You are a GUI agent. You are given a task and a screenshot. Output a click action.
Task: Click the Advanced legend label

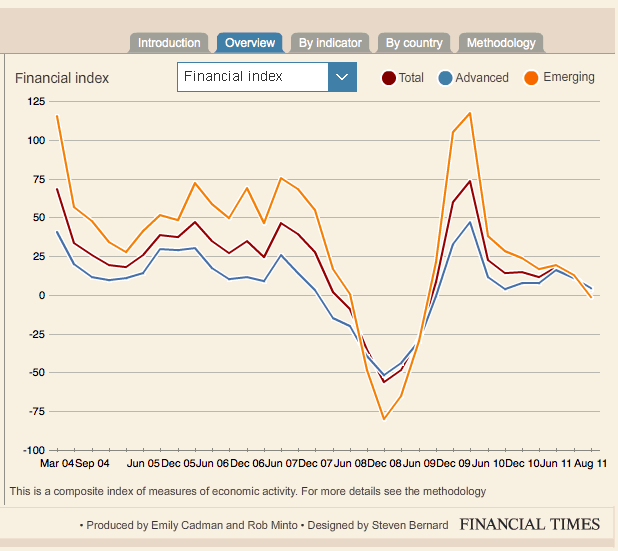pyautogui.click(x=482, y=78)
